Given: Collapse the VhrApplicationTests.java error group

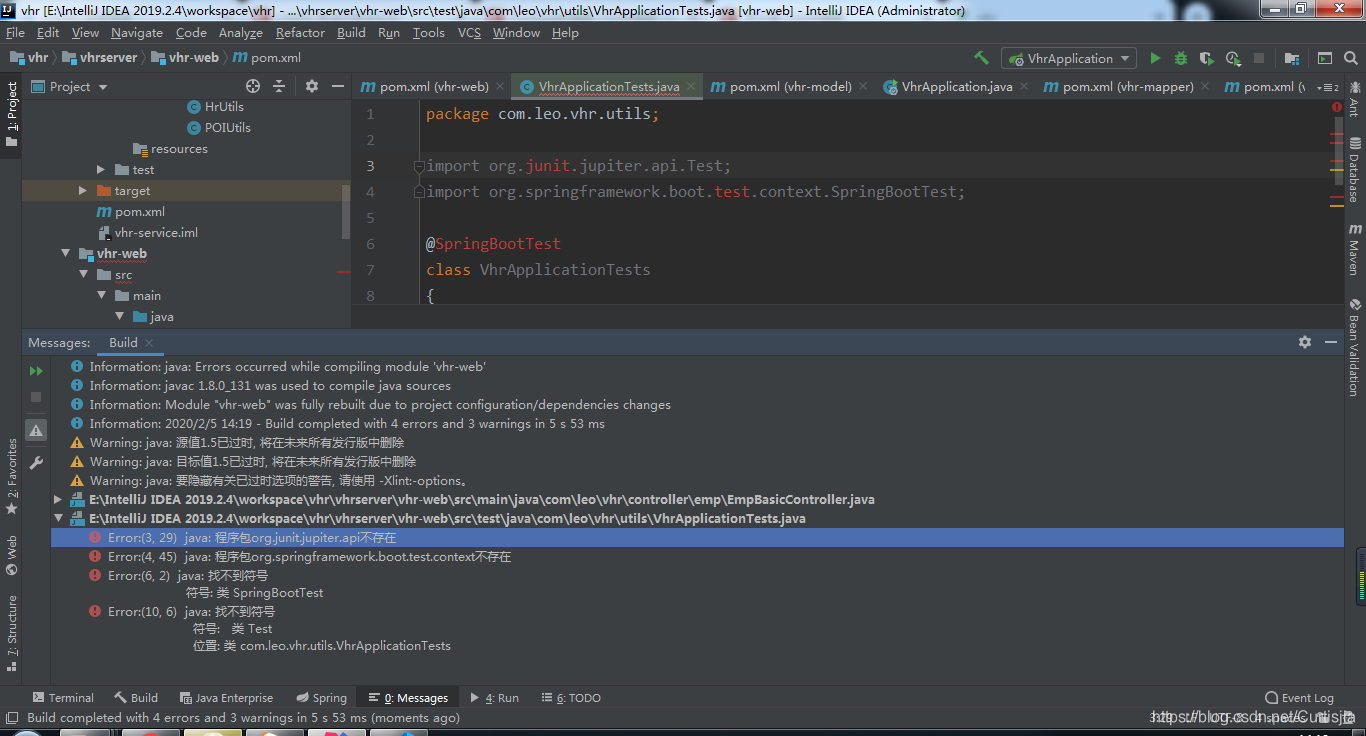Looking at the screenshot, I should 58,519.
